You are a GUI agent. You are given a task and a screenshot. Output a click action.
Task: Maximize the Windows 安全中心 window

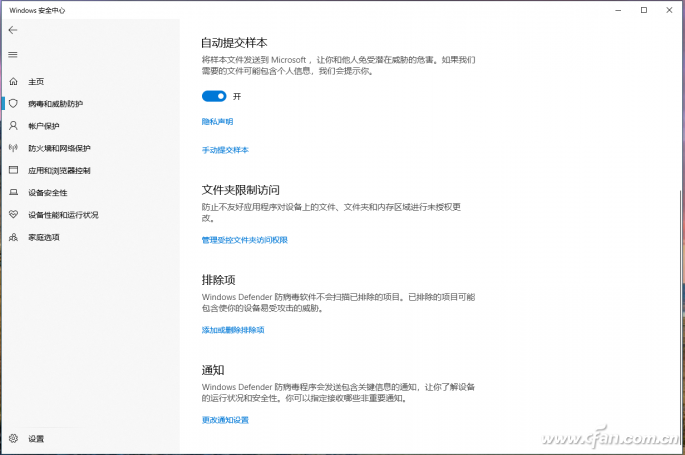point(644,10)
